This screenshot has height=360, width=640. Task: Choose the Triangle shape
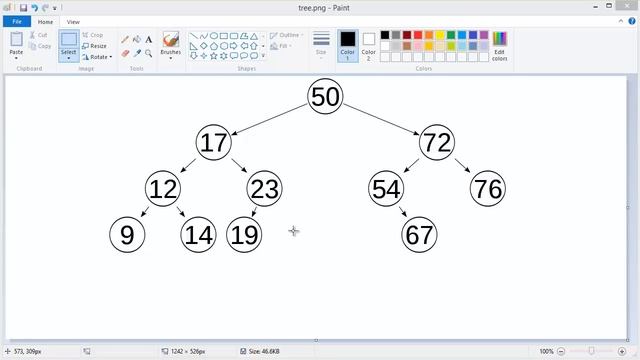point(254,36)
